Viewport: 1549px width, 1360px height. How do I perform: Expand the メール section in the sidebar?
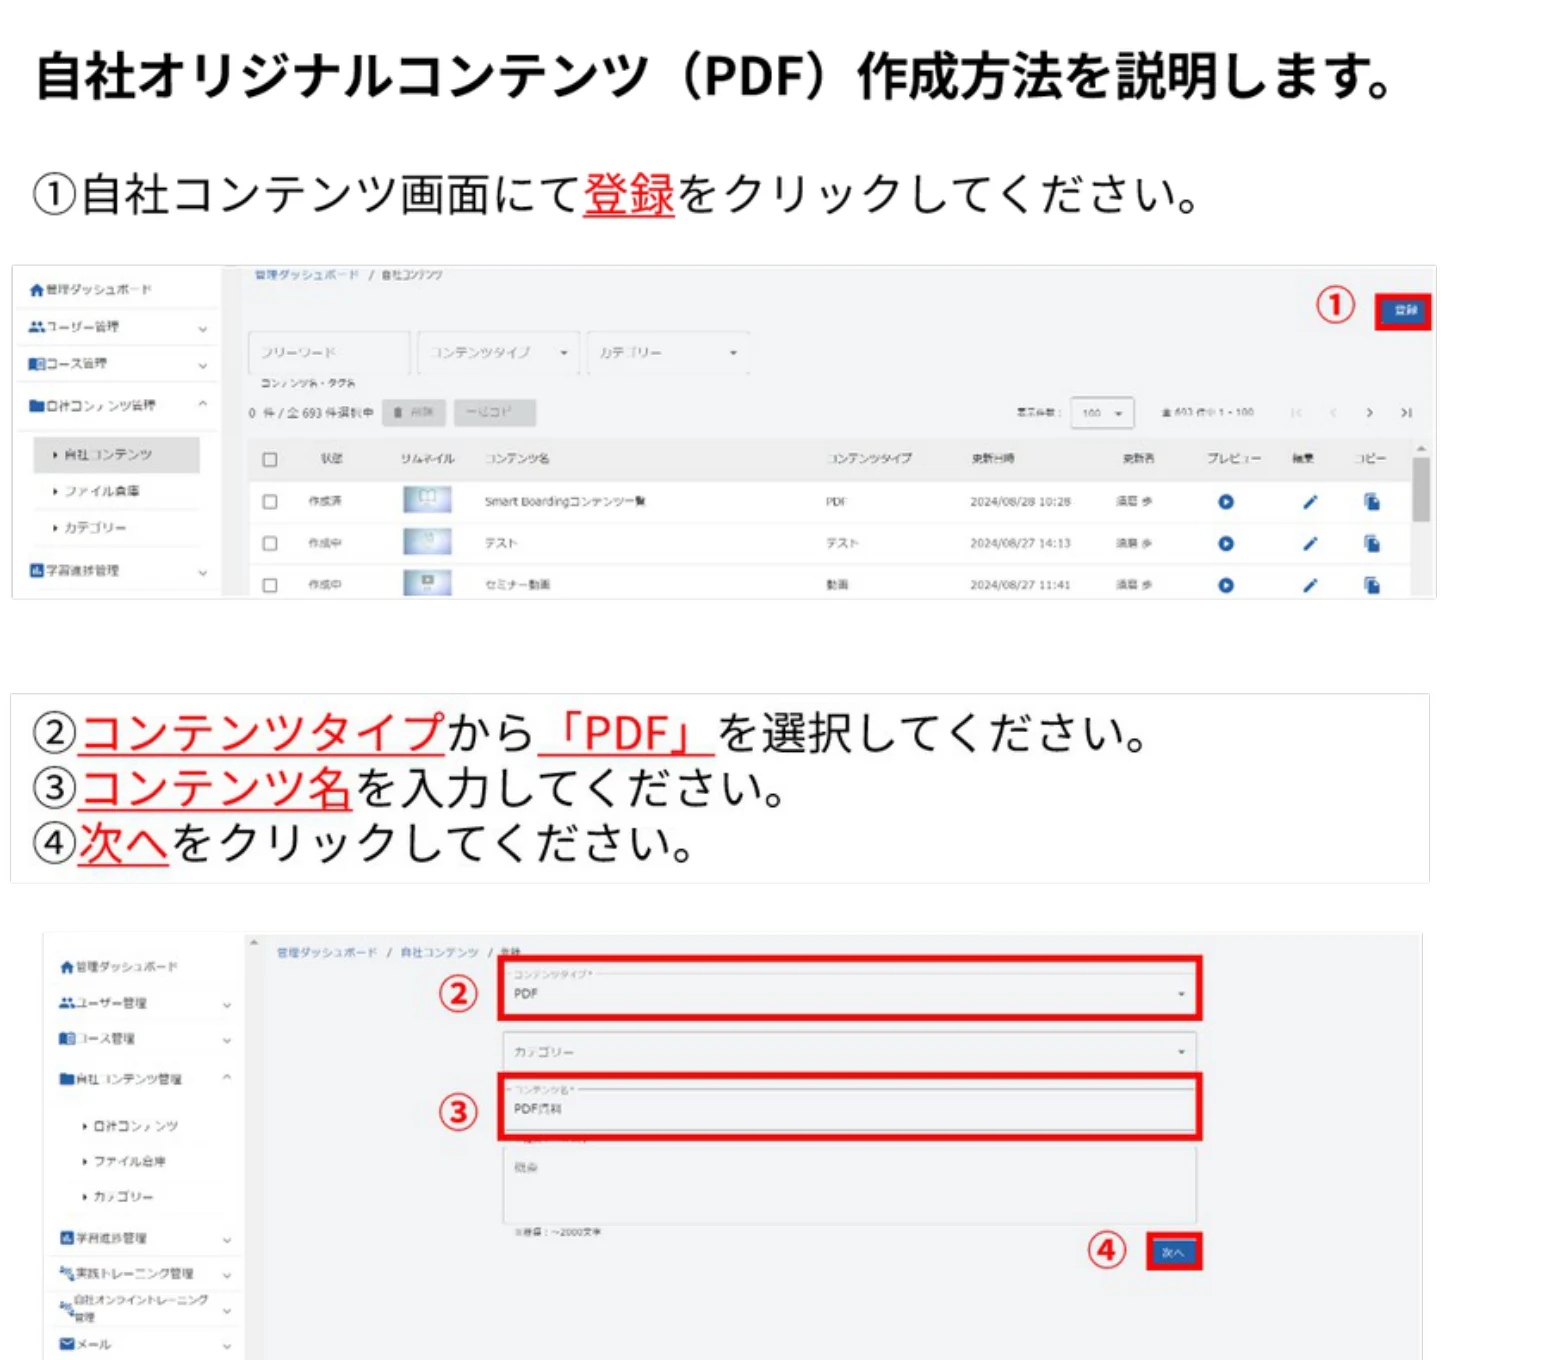click(145, 1344)
